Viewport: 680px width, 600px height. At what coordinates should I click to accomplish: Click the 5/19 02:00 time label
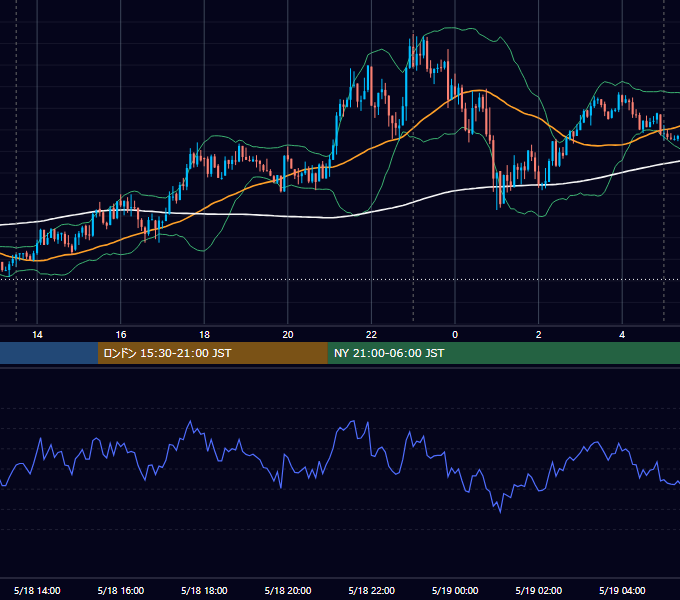[x=539, y=590]
